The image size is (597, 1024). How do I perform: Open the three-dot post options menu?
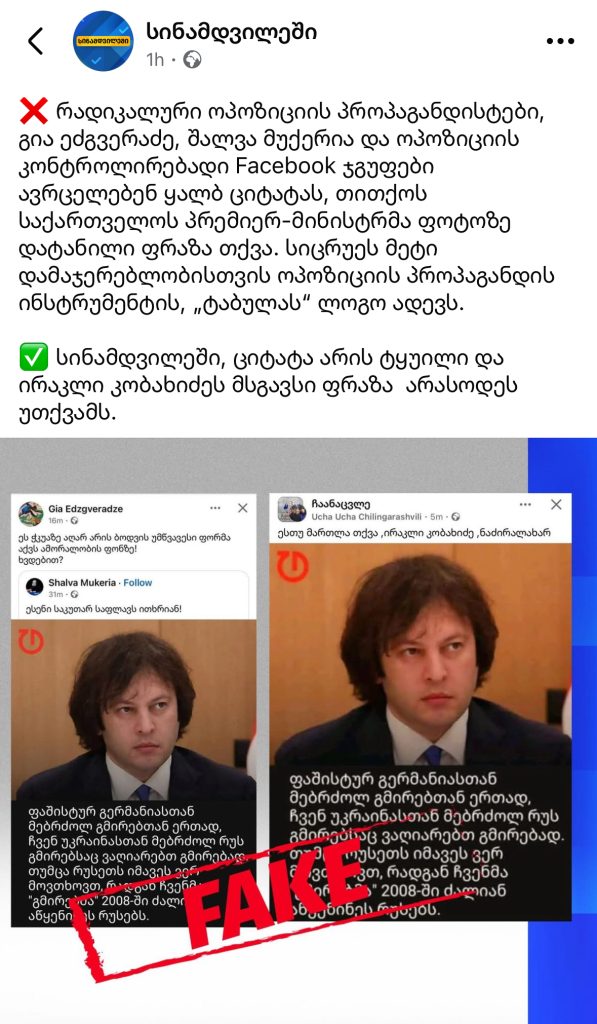point(560,41)
